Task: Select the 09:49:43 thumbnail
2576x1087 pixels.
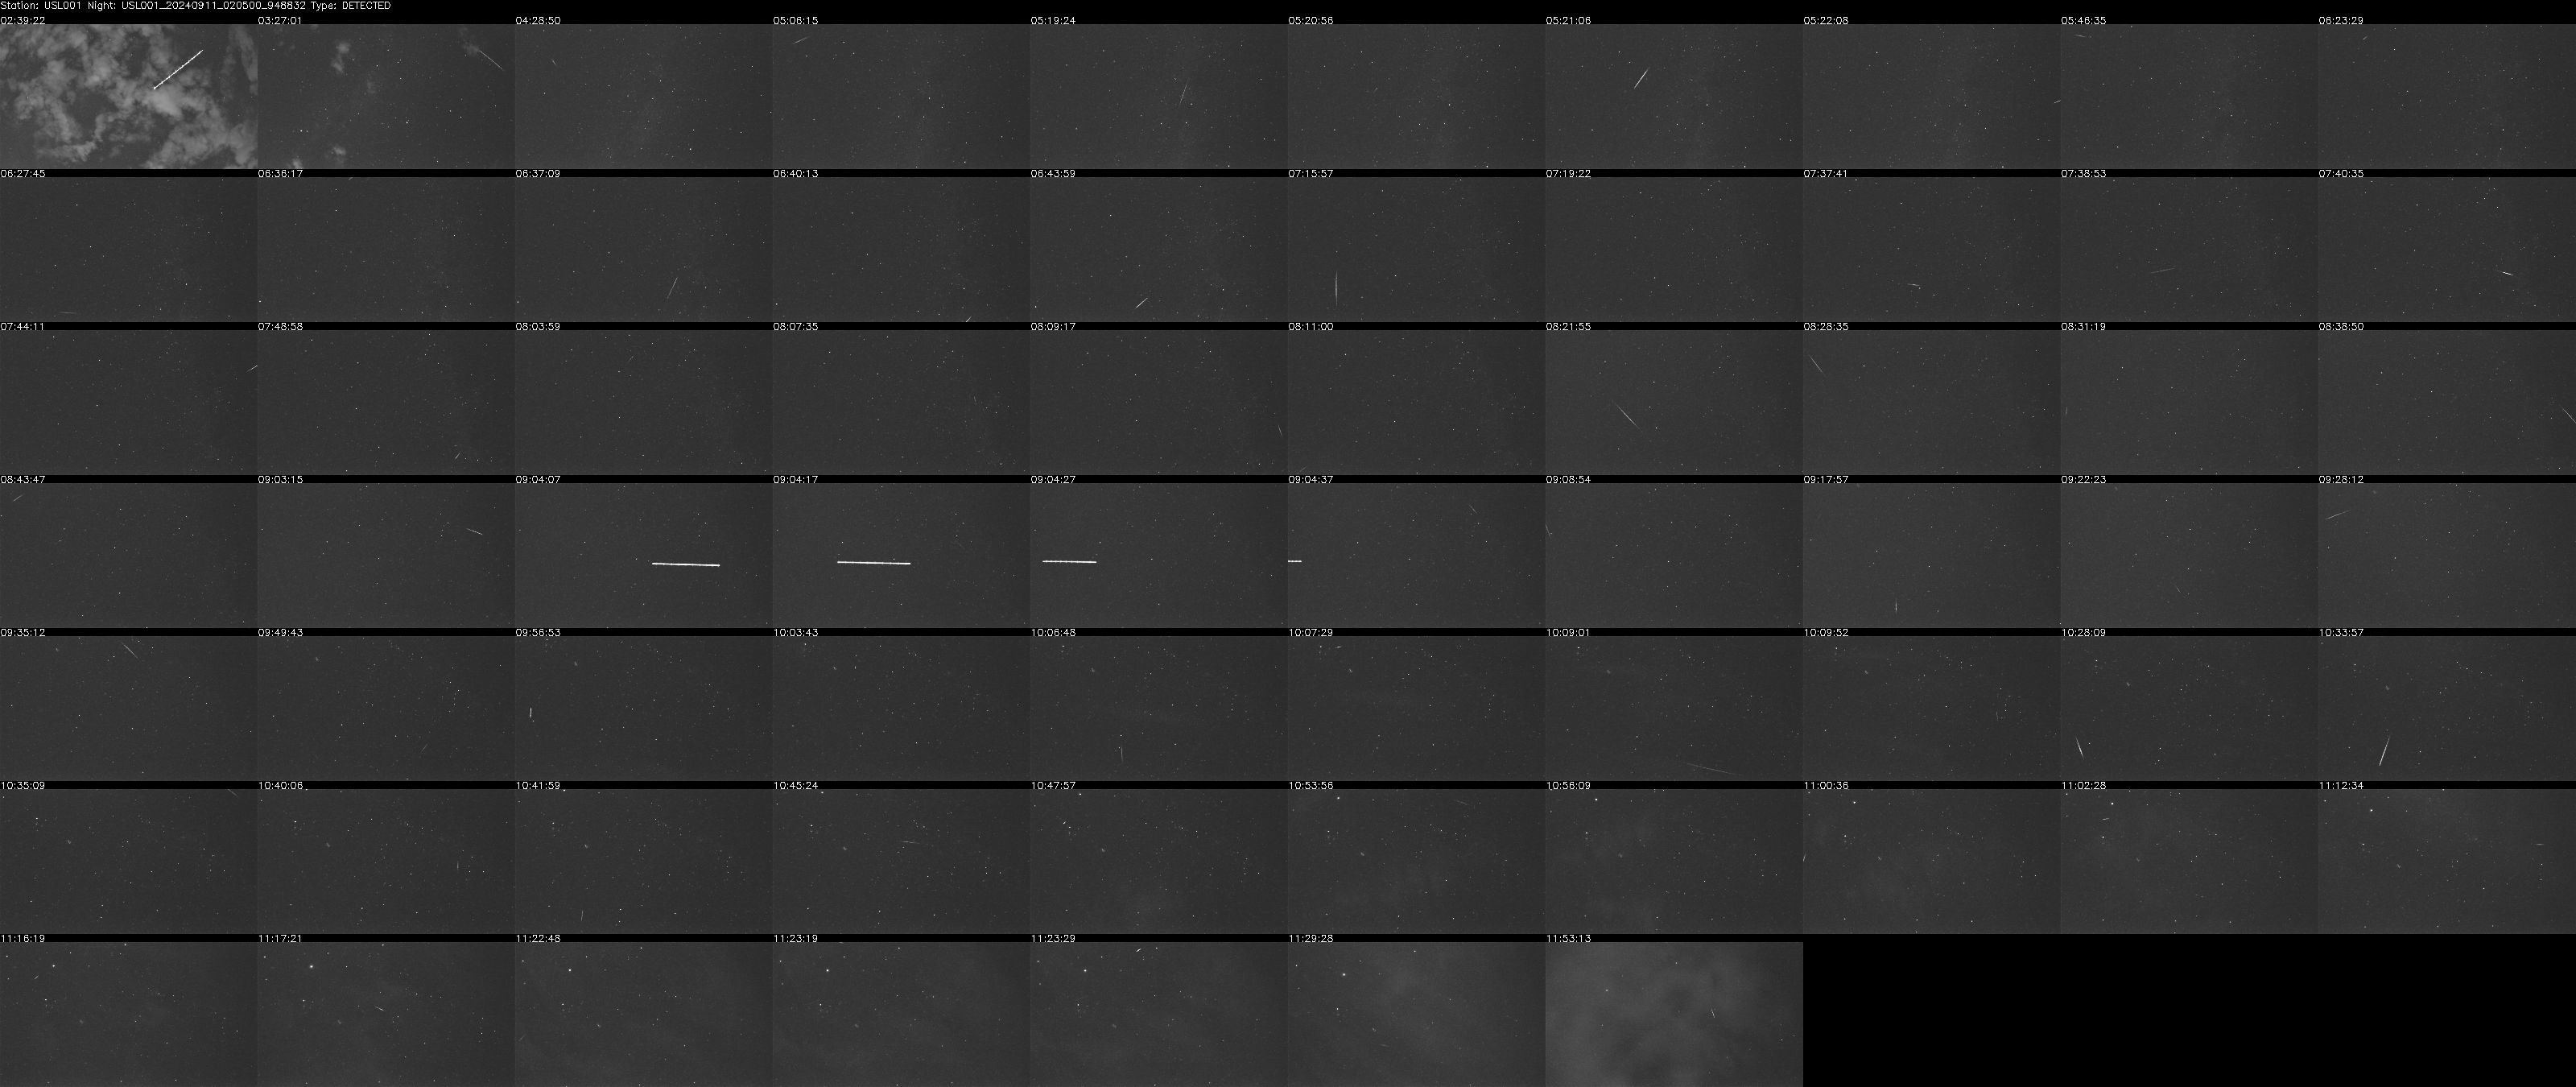Action: tap(386, 708)
